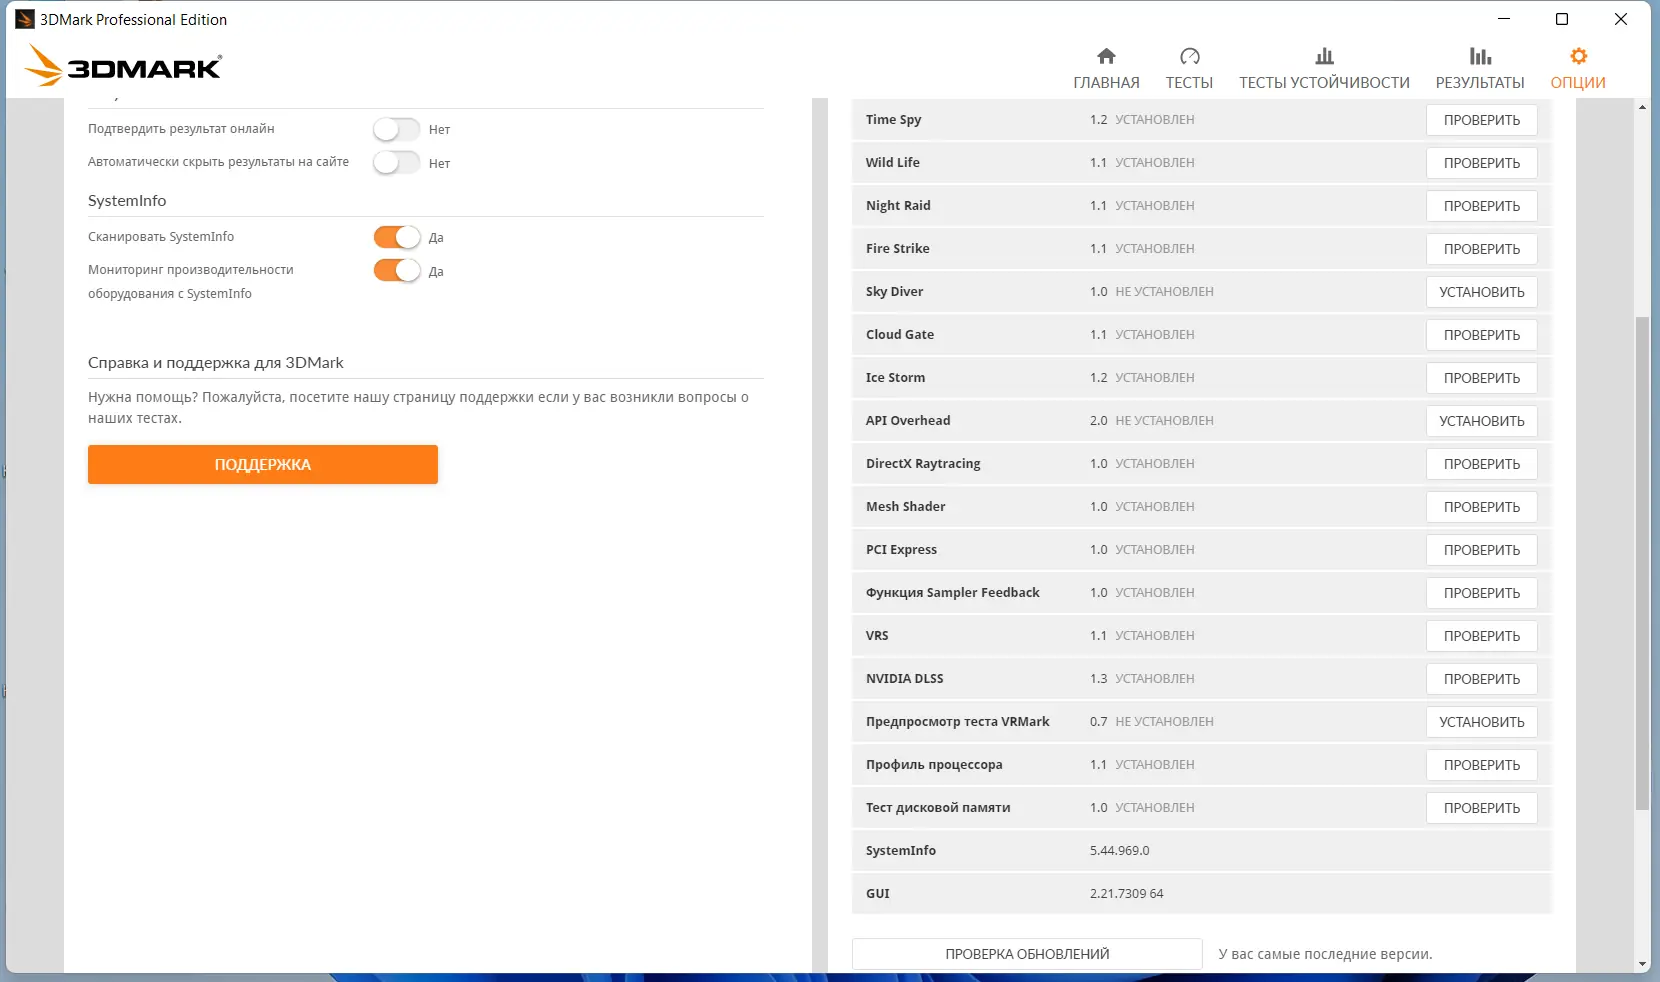
Task: Open the Результаты bar-chart icon
Action: point(1481,57)
